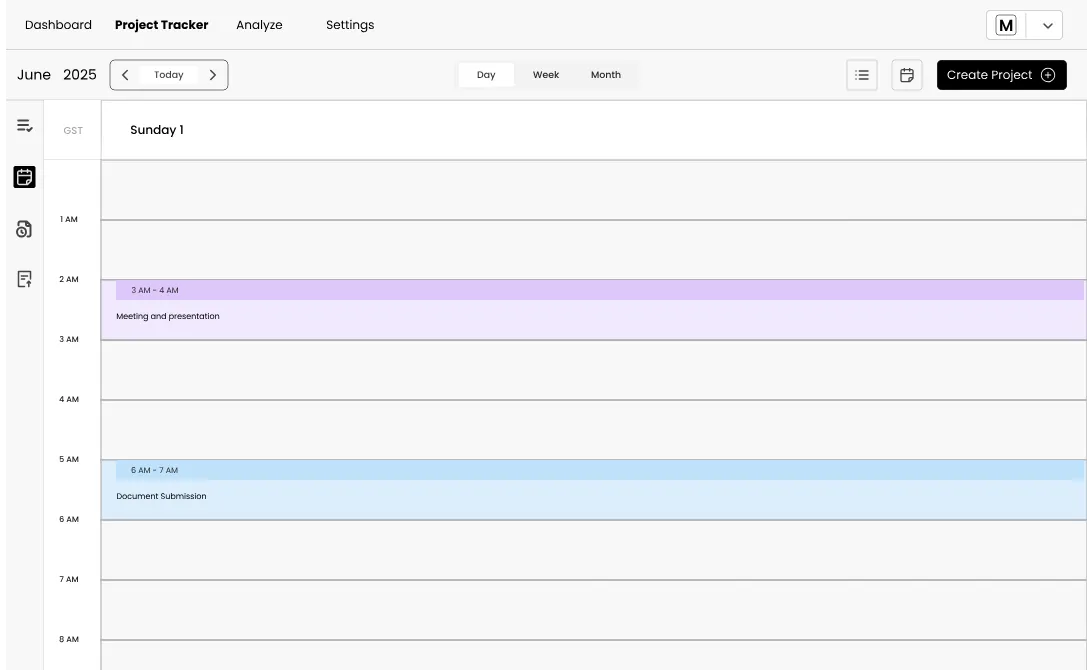The image size is (1087, 670).
Task: Open the task list sidebar icon
Action: click(25, 126)
